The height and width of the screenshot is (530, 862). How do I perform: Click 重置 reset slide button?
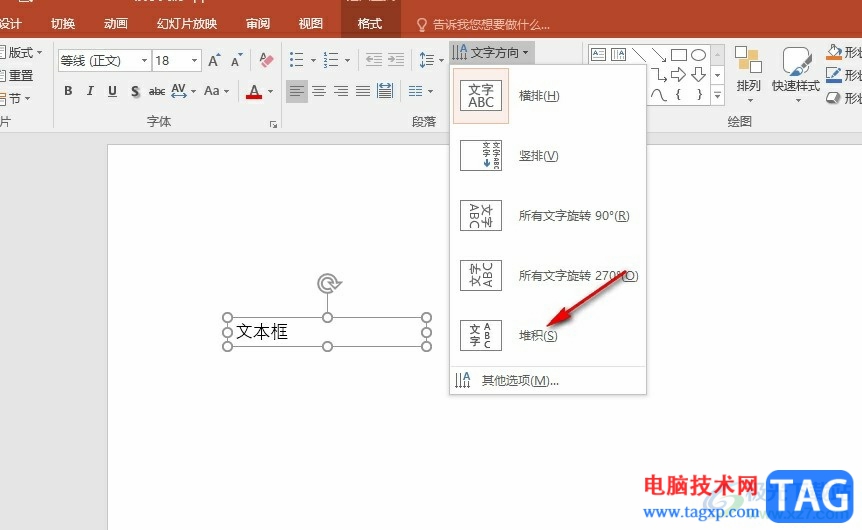click(16, 75)
